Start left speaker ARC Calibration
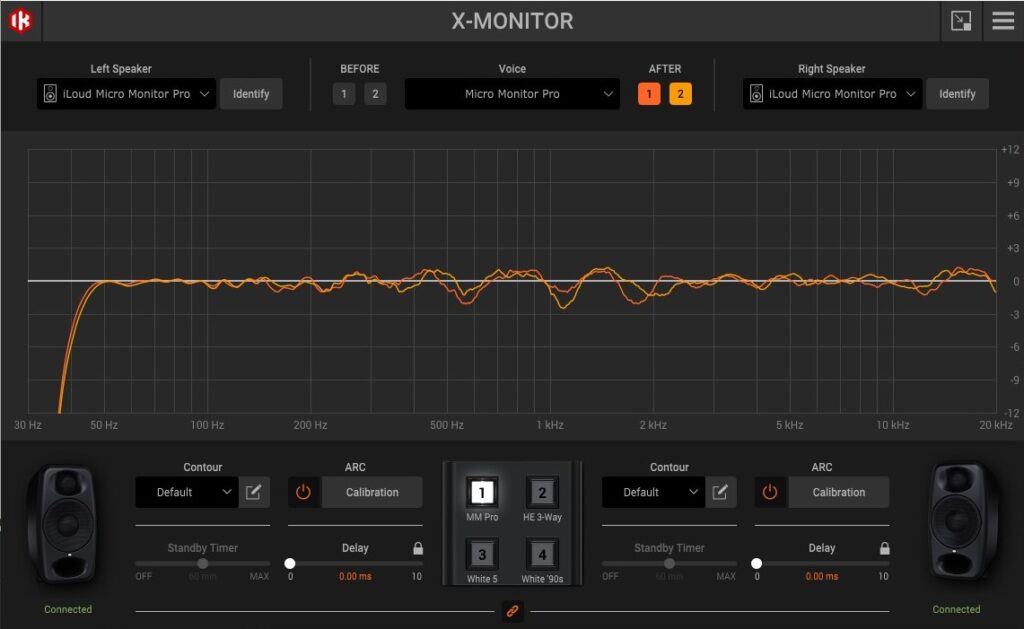Viewport: 1024px width, 629px height. [371, 492]
